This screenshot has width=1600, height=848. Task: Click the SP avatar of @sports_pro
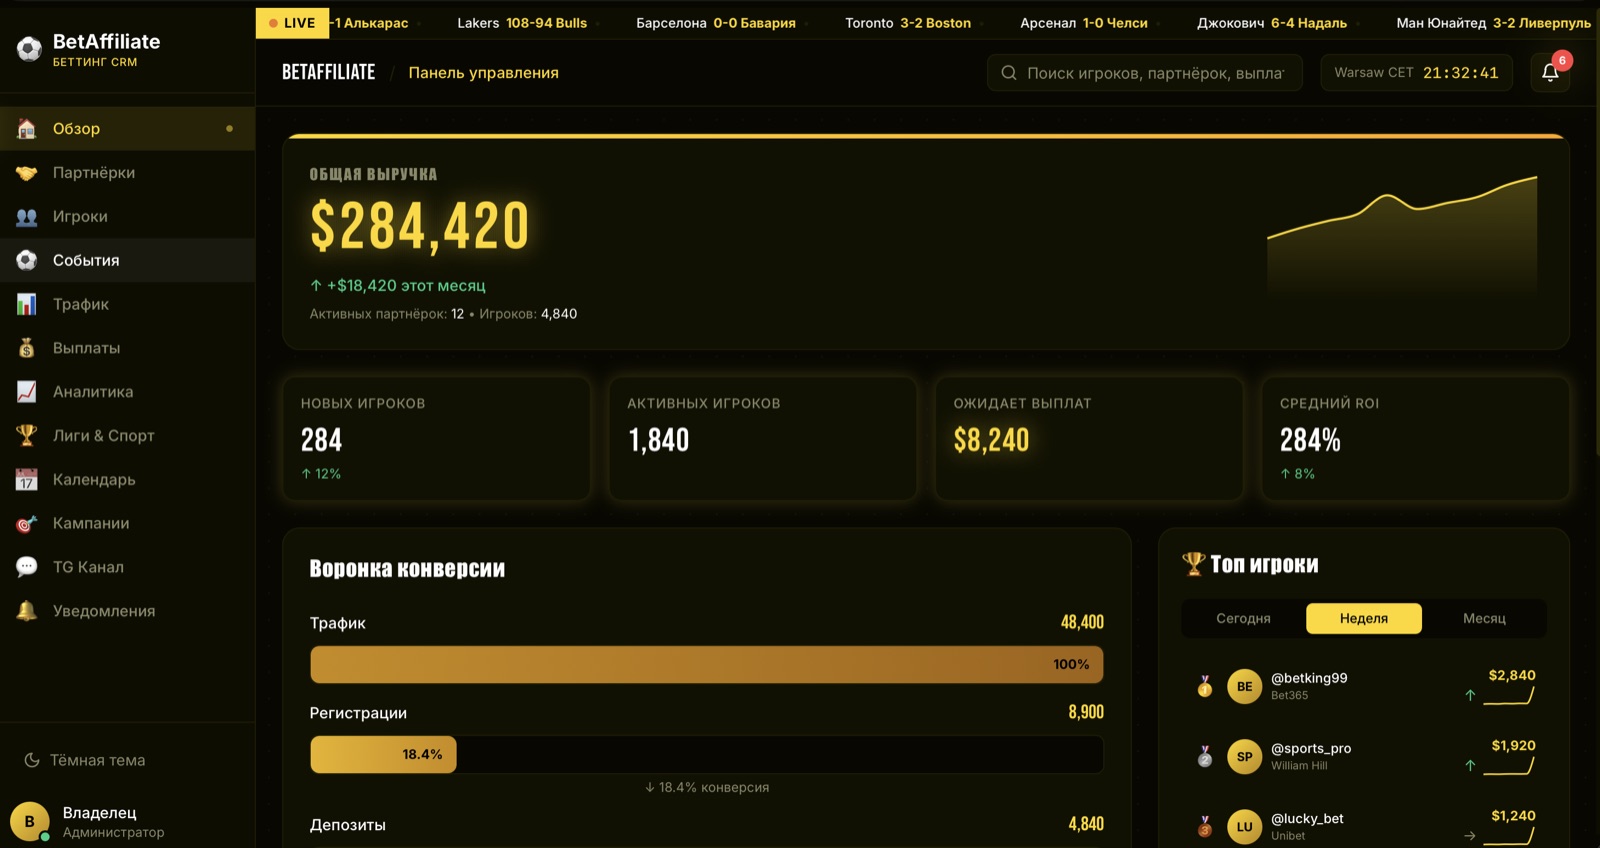(x=1244, y=756)
